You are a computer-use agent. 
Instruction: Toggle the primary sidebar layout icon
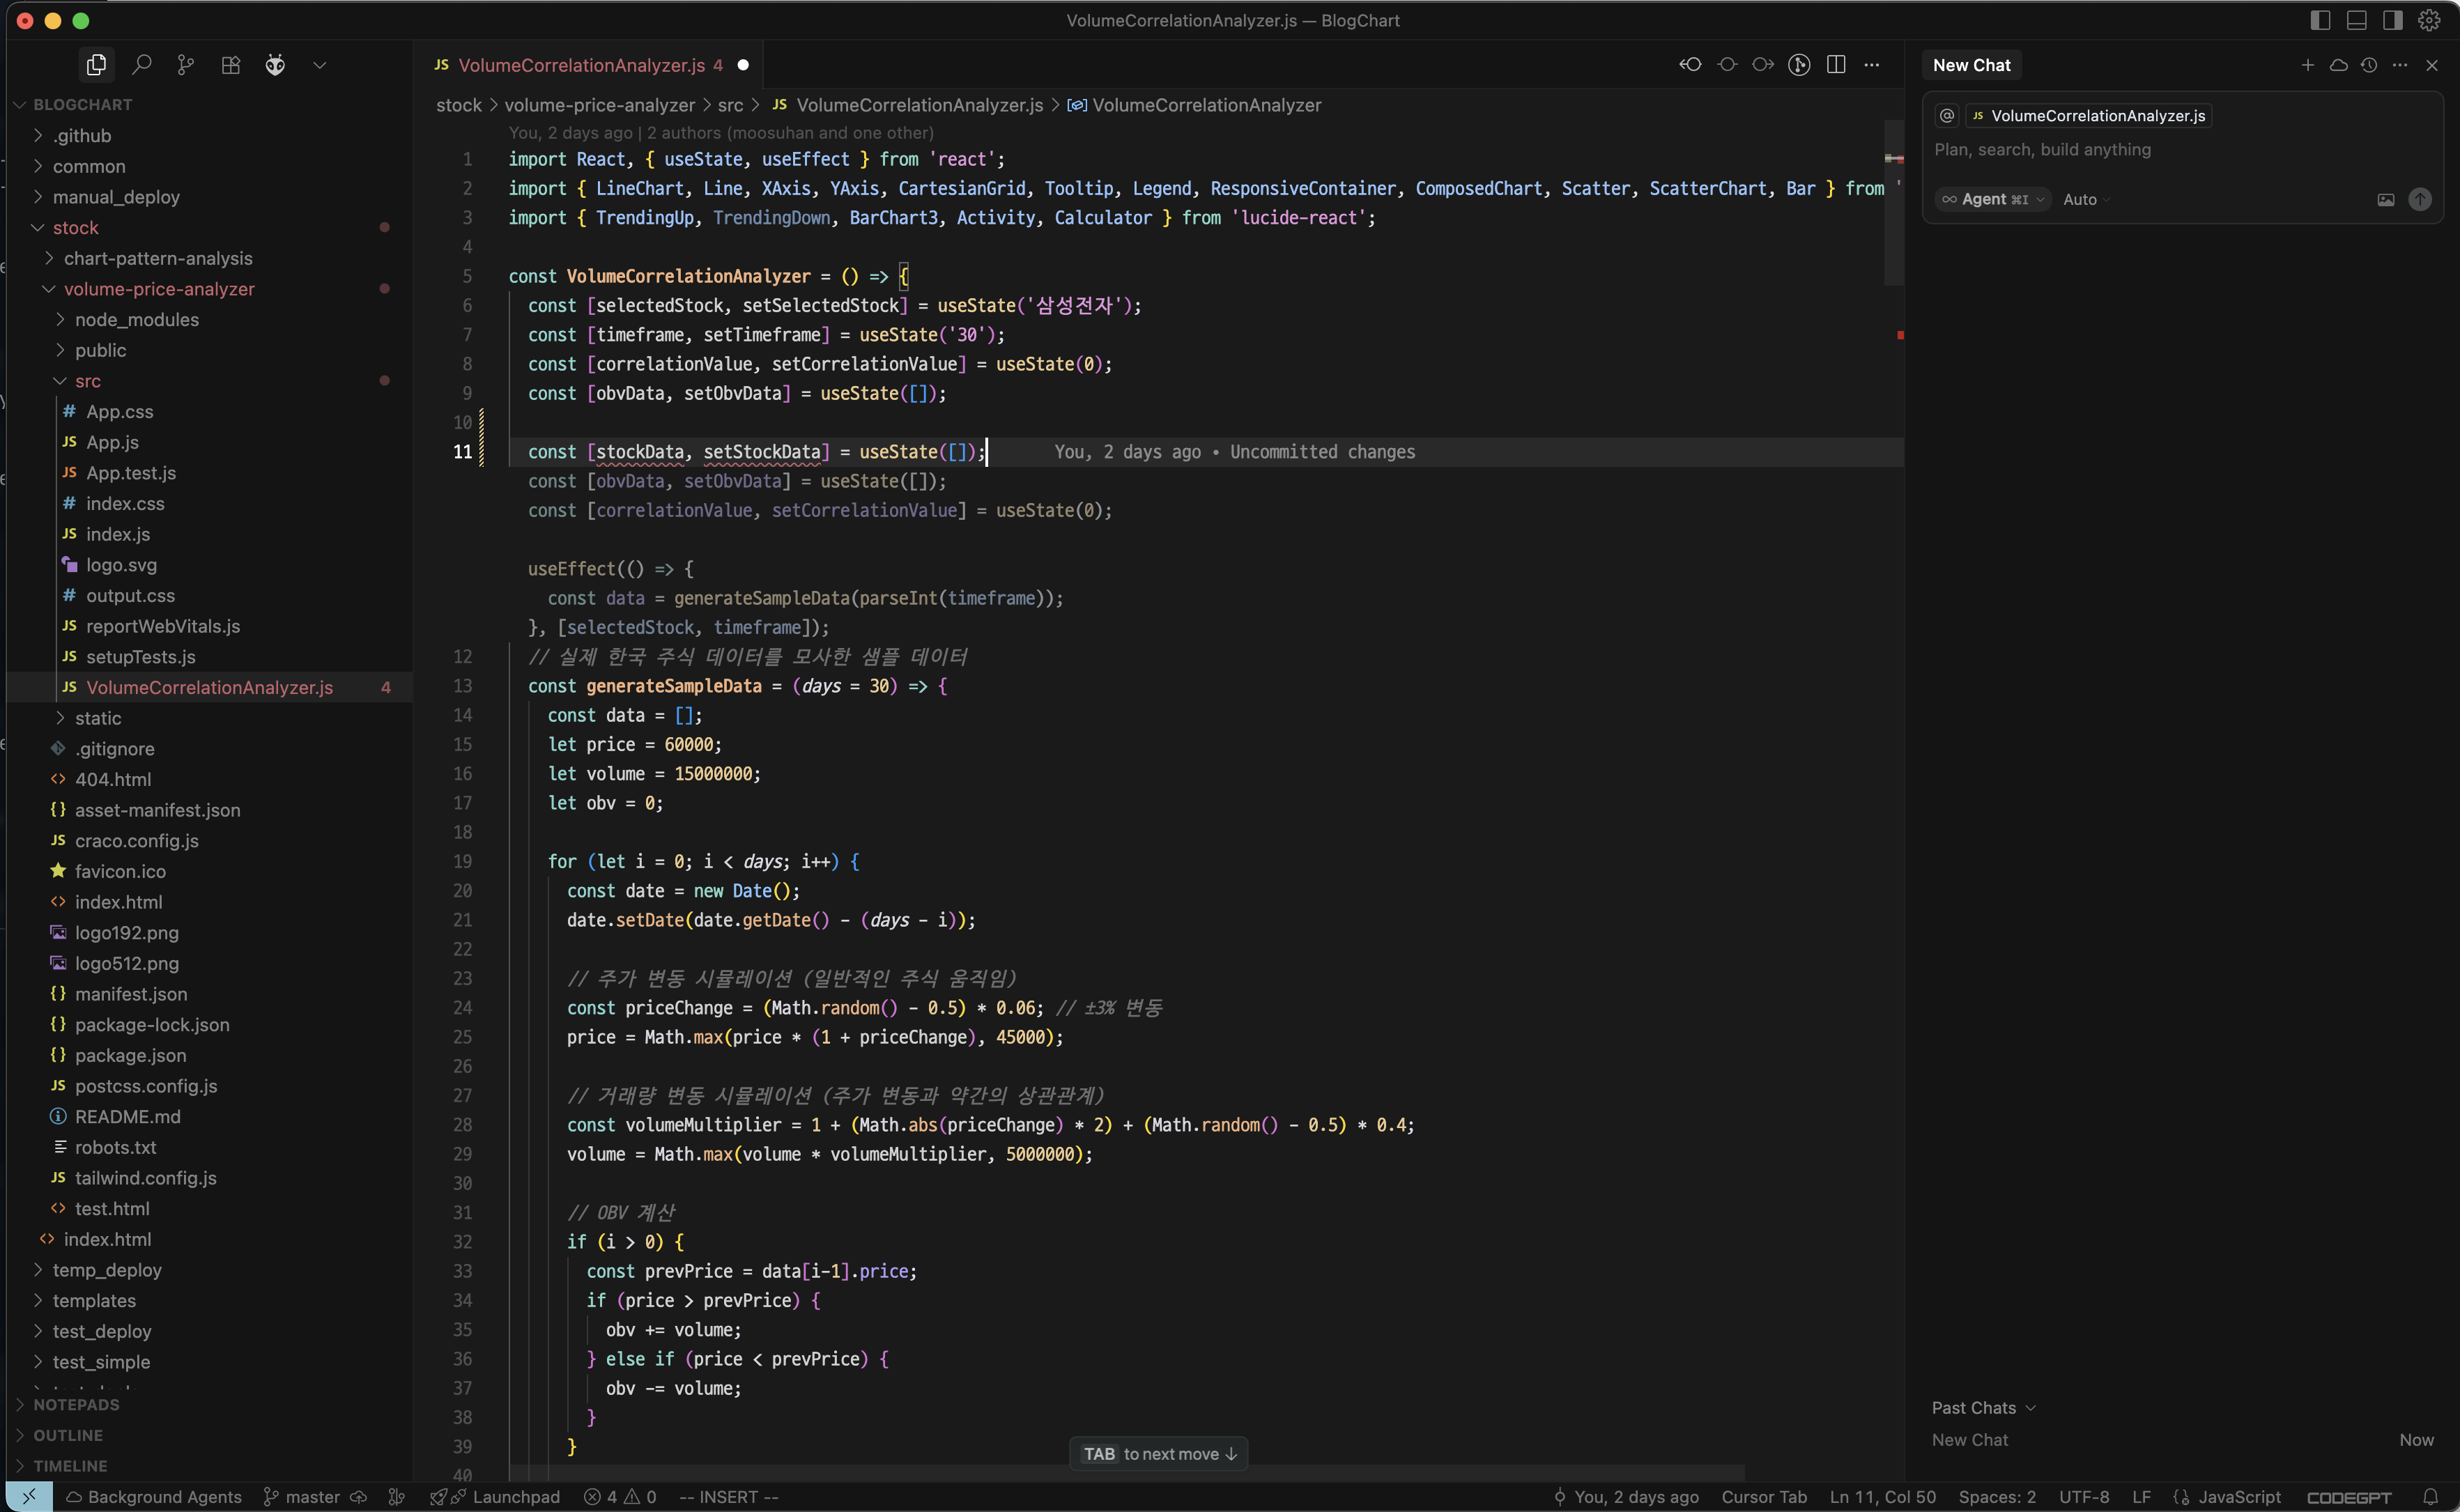[x=2321, y=20]
